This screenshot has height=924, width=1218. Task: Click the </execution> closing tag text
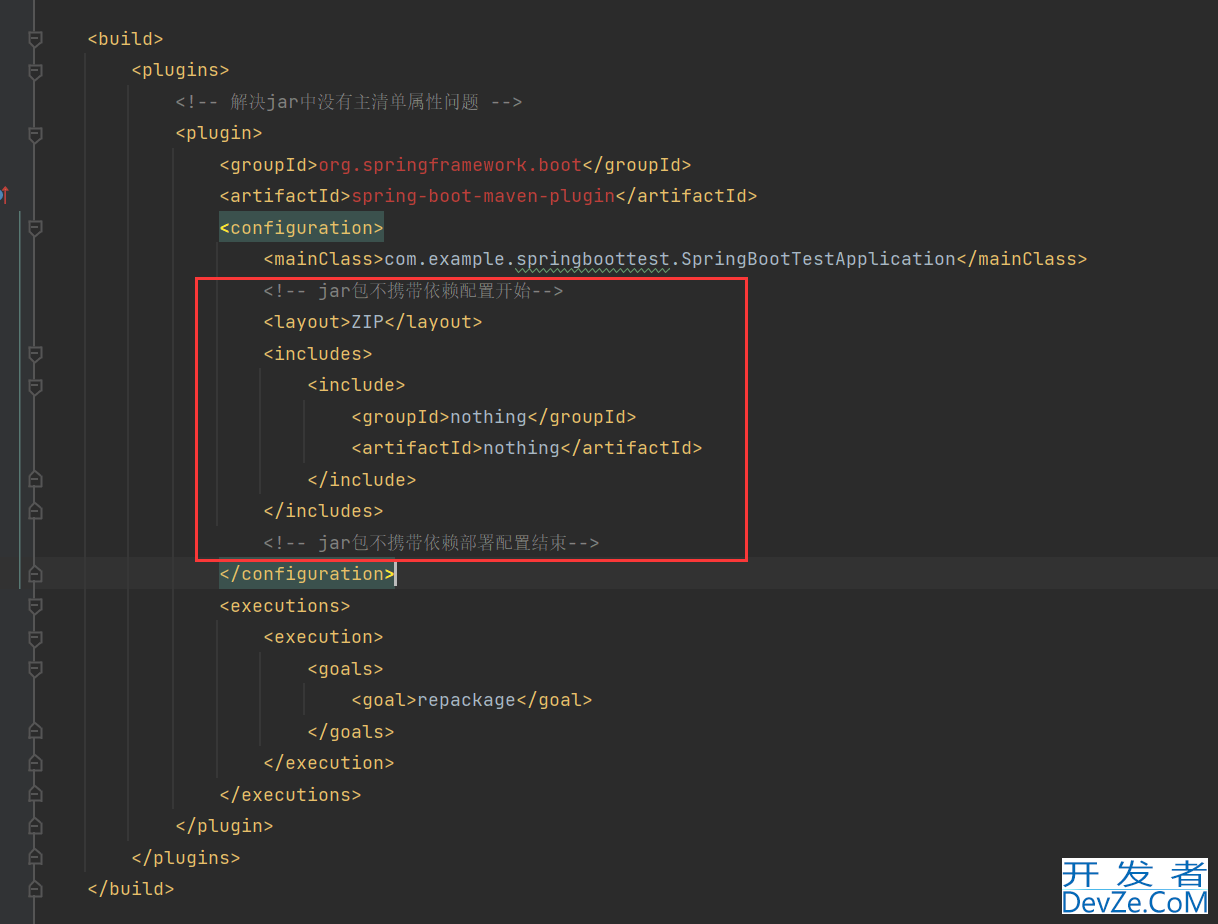coord(329,763)
